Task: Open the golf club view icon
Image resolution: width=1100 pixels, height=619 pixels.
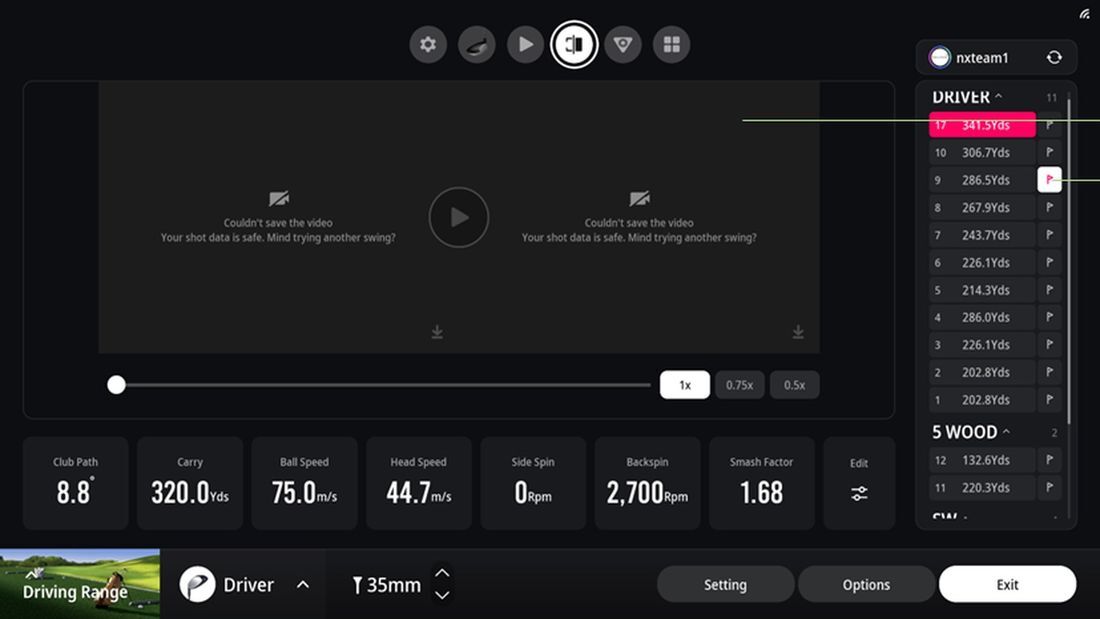Action: (476, 44)
